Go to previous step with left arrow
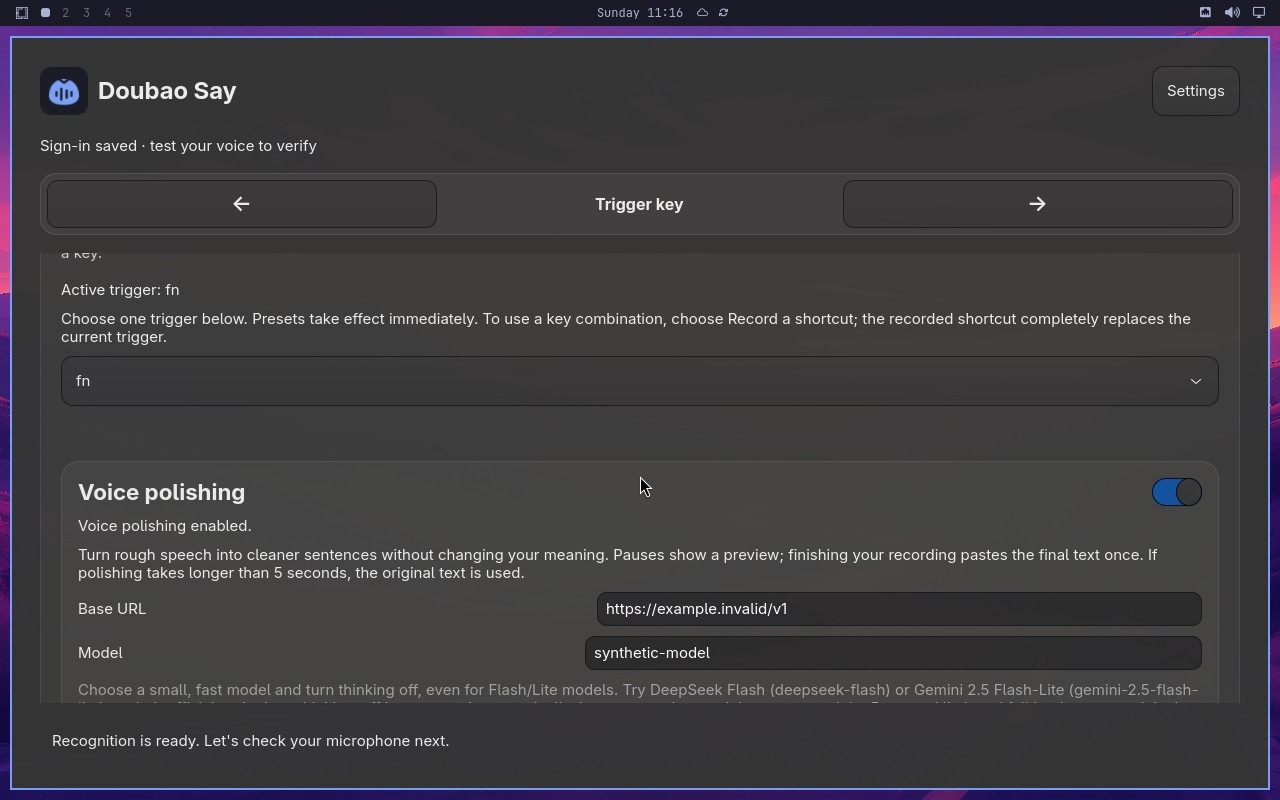Screen dimensions: 1280x800 (242, 204)
